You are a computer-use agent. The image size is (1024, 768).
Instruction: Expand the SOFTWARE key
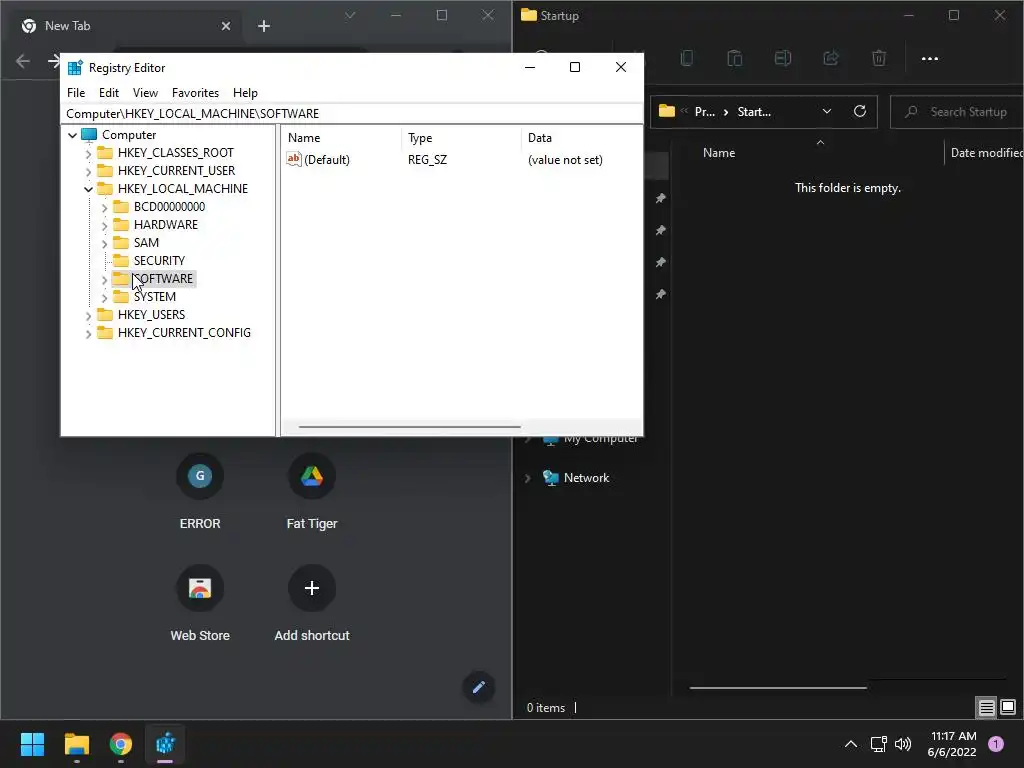coord(104,280)
